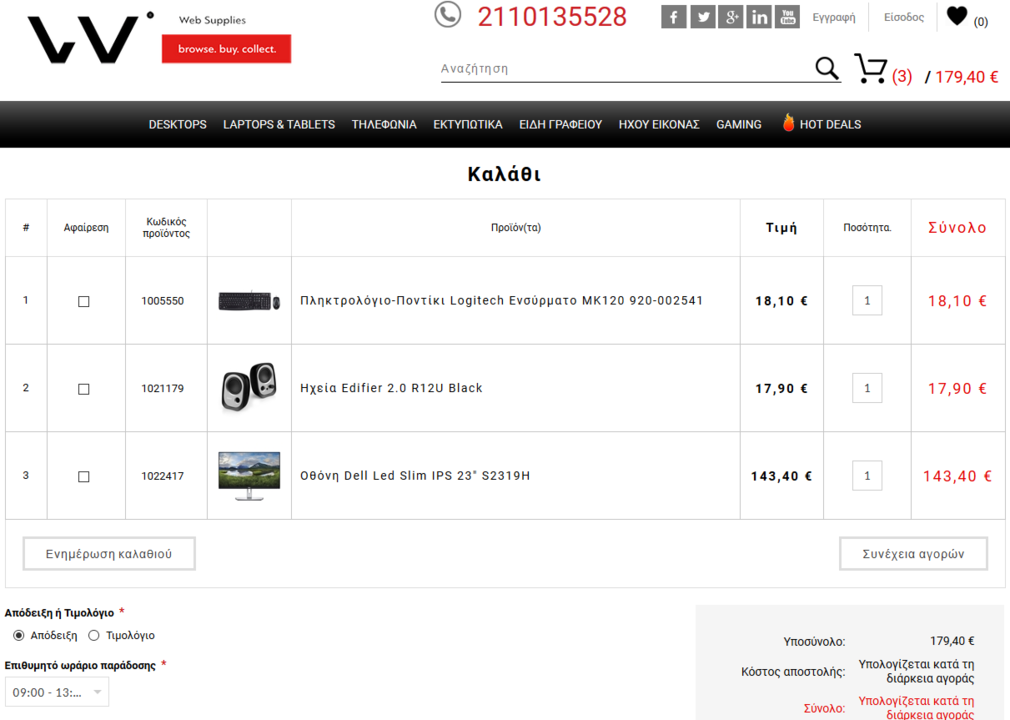Image resolution: width=1010 pixels, height=720 pixels.
Task: Open the LinkedIn social icon
Action: [759, 17]
